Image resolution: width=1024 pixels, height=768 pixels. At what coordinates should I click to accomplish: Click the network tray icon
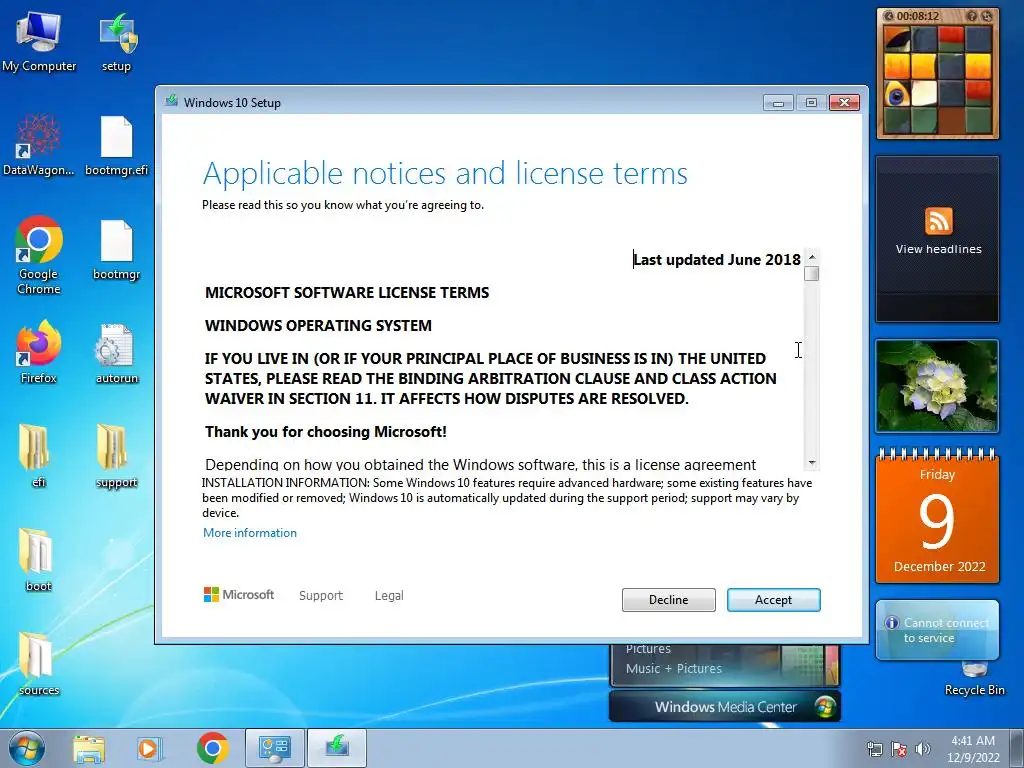874,749
